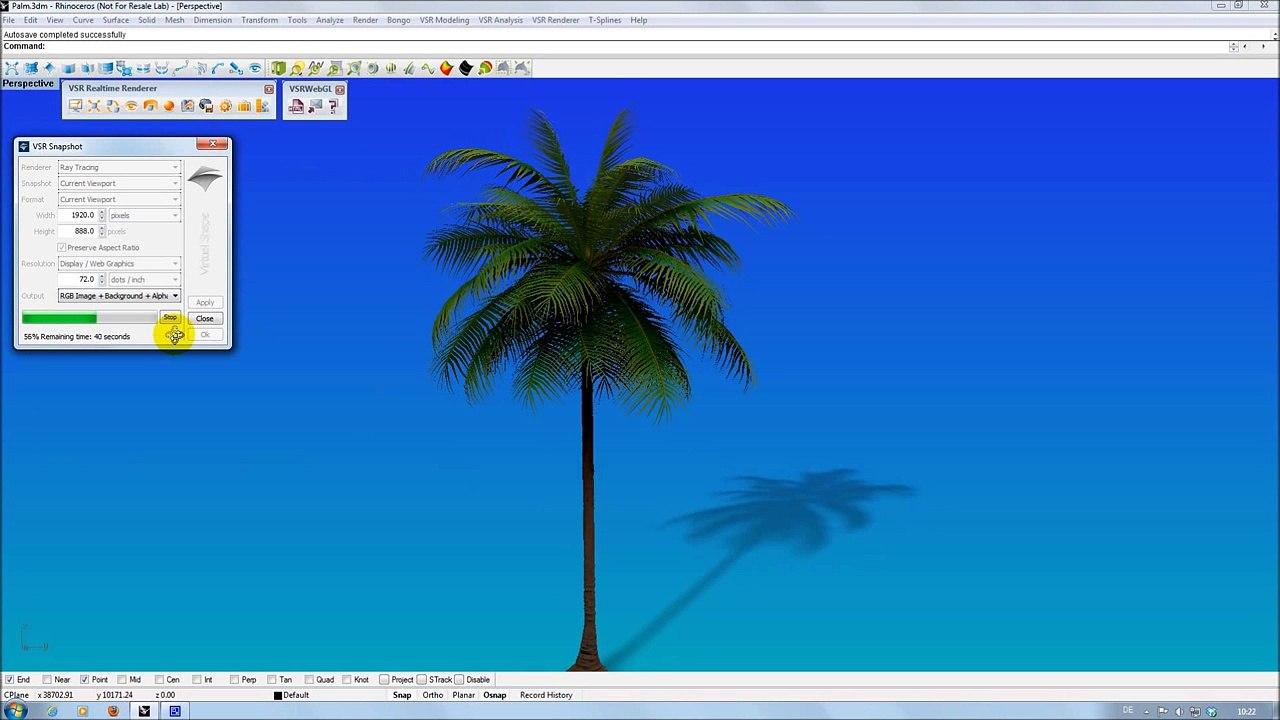This screenshot has width=1280, height=720.
Task: Click the orange arch icon in VSR Realtime Renderer
Action: (x=150, y=106)
